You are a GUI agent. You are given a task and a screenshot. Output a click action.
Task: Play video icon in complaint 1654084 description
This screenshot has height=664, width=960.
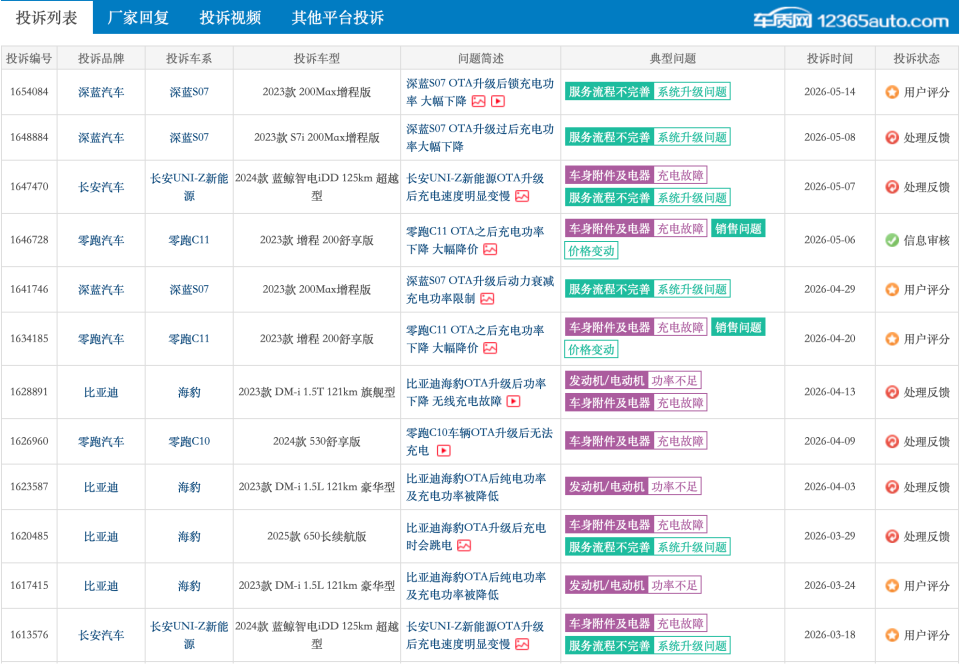[498, 102]
